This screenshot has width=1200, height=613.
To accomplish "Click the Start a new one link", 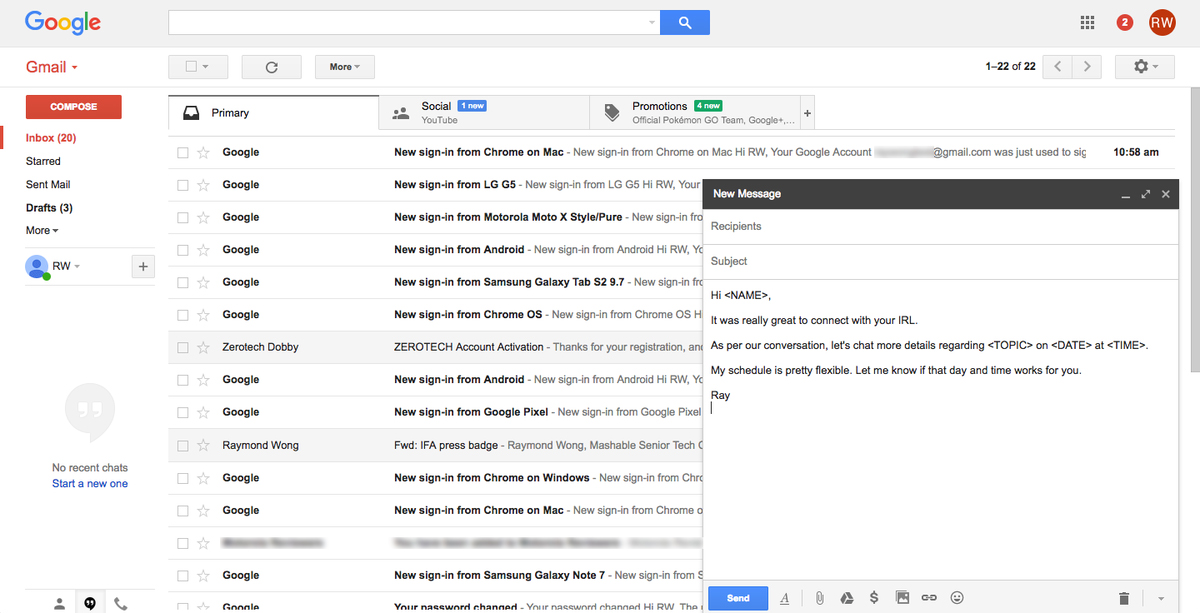I will coord(90,484).
